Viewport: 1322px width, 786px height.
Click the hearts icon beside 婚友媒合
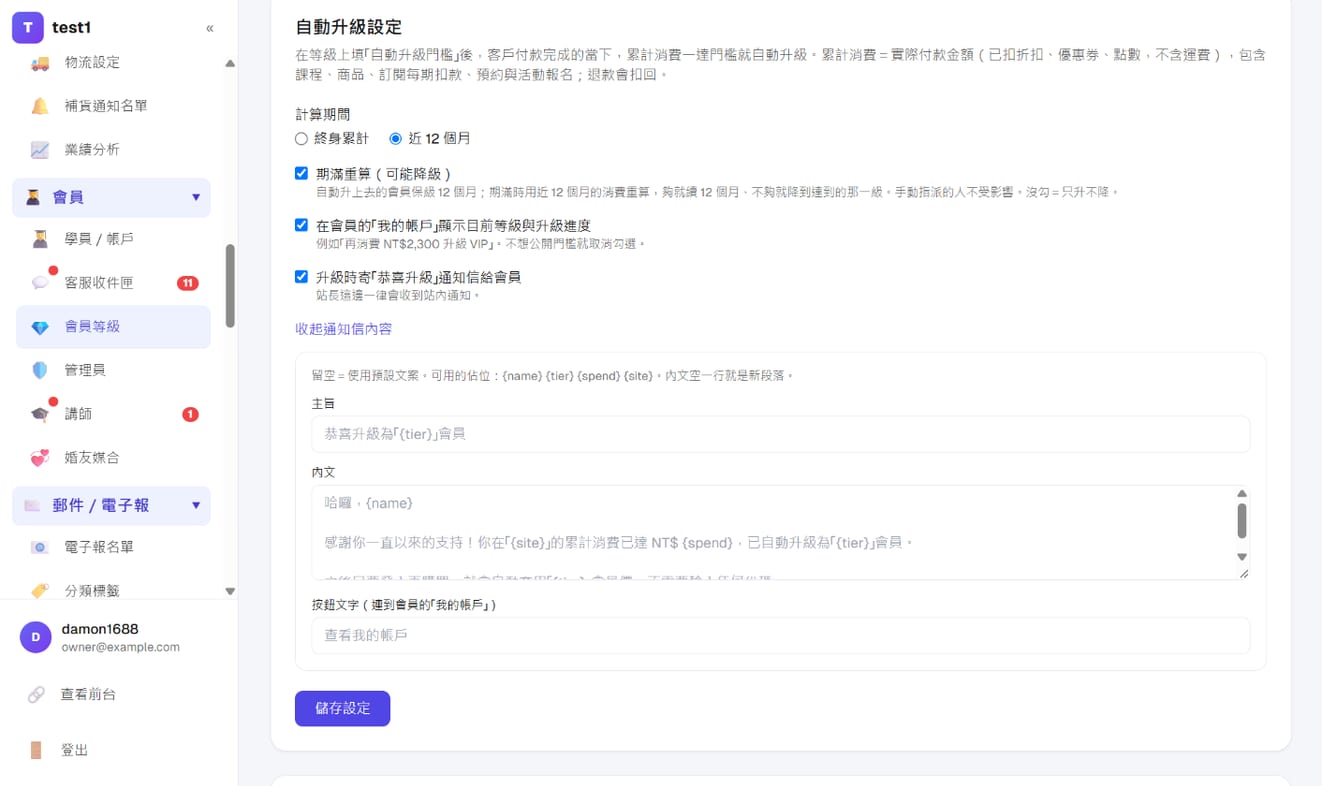[40, 458]
